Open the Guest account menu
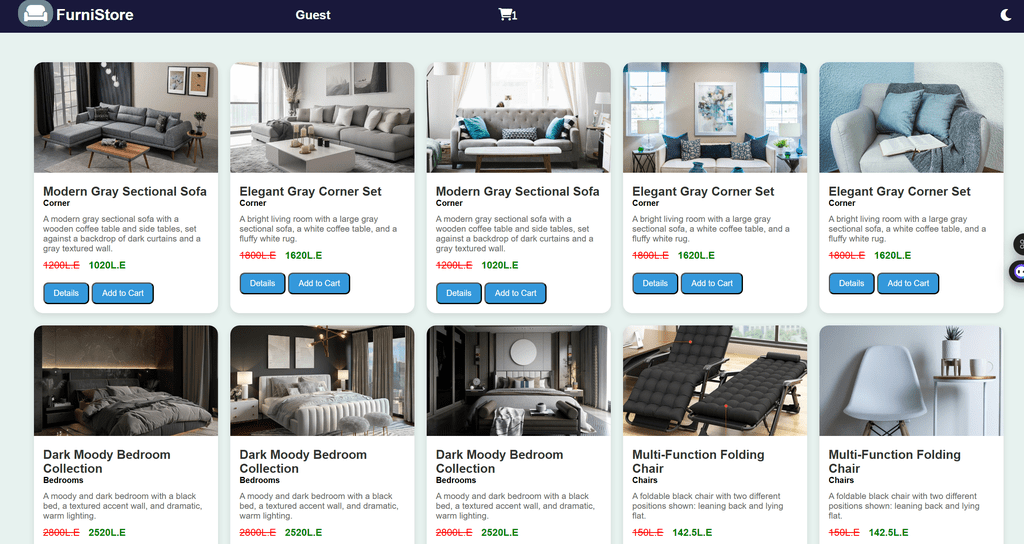 [313, 14]
